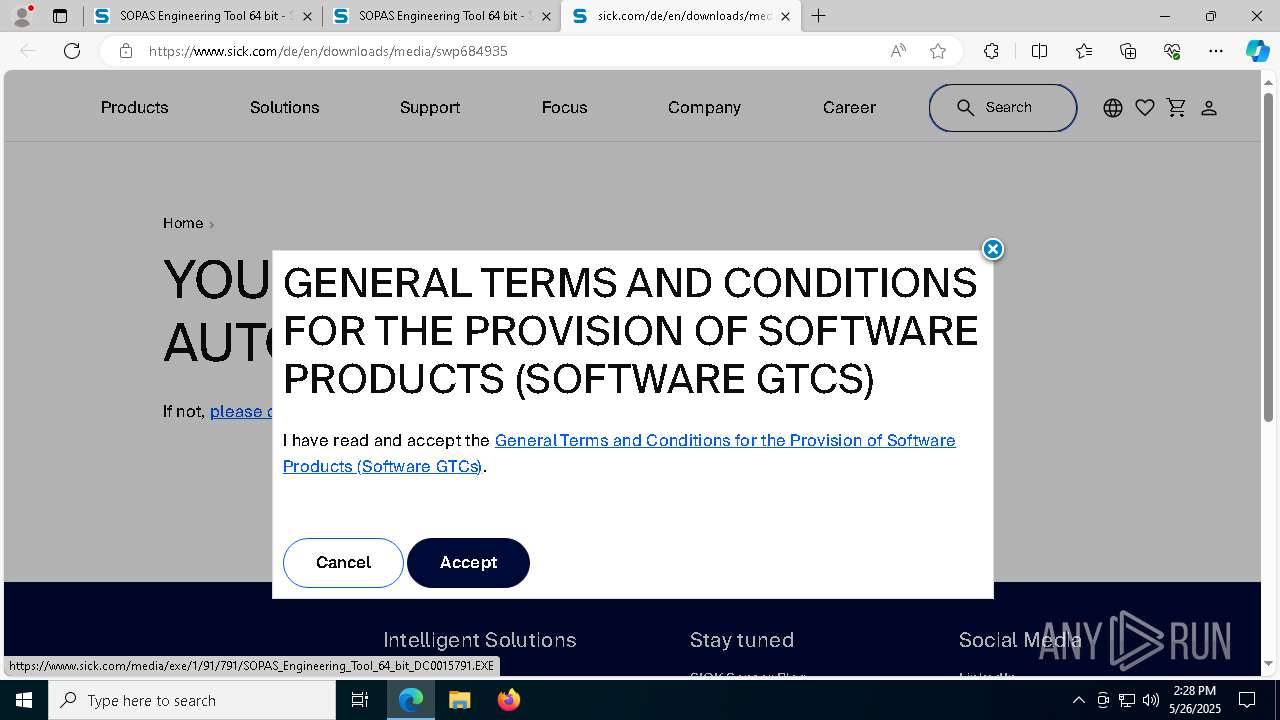Image resolution: width=1280 pixels, height=720 pixels.
Task: Open the Products menu
Action: click(x=134, y=107)
